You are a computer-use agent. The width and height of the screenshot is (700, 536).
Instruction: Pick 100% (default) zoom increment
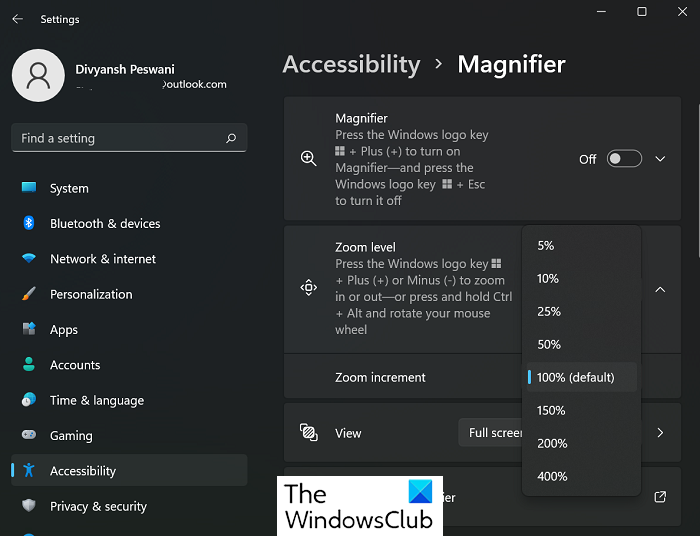point(575,377)
